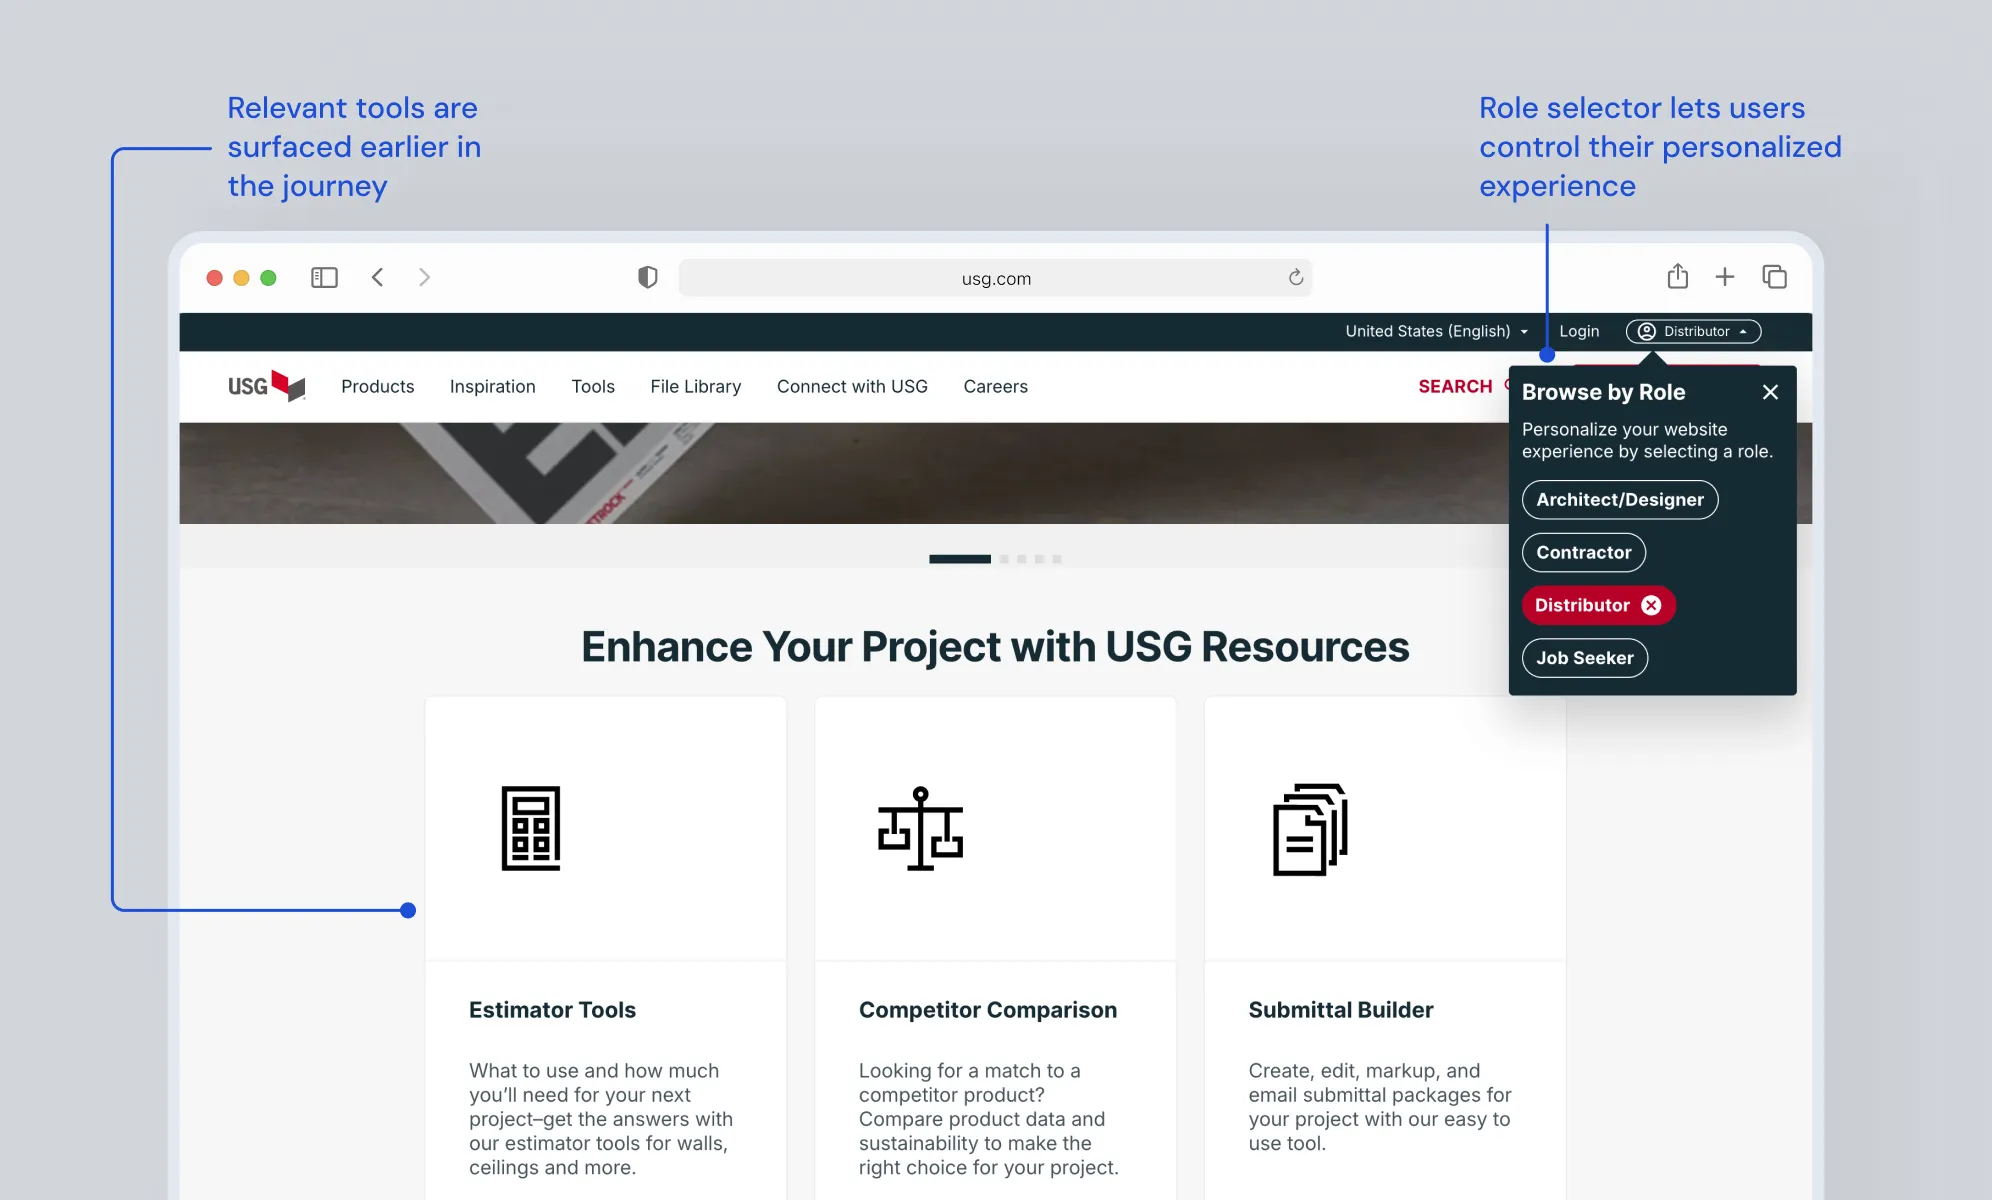Click macOS yellow minimize window button

(241, 278)
